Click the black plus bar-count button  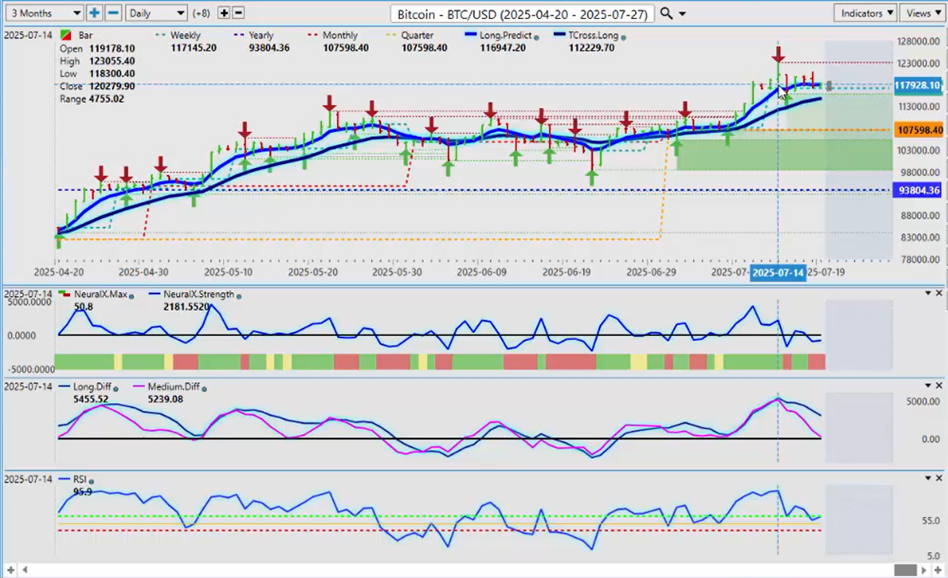click(x=224, y=13)
